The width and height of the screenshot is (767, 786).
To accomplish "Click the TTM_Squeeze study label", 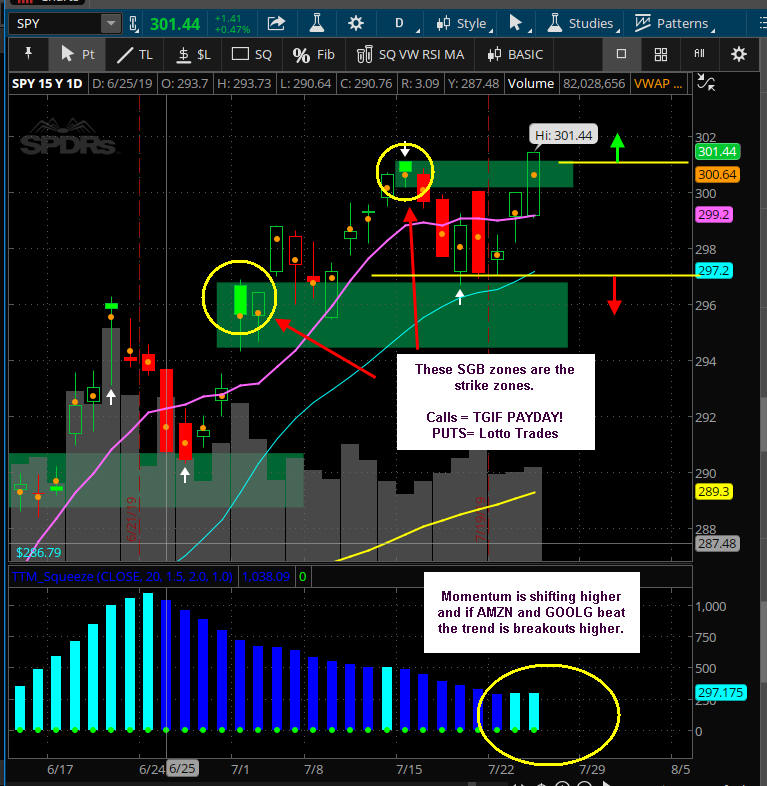I will (x=122, y=576).
